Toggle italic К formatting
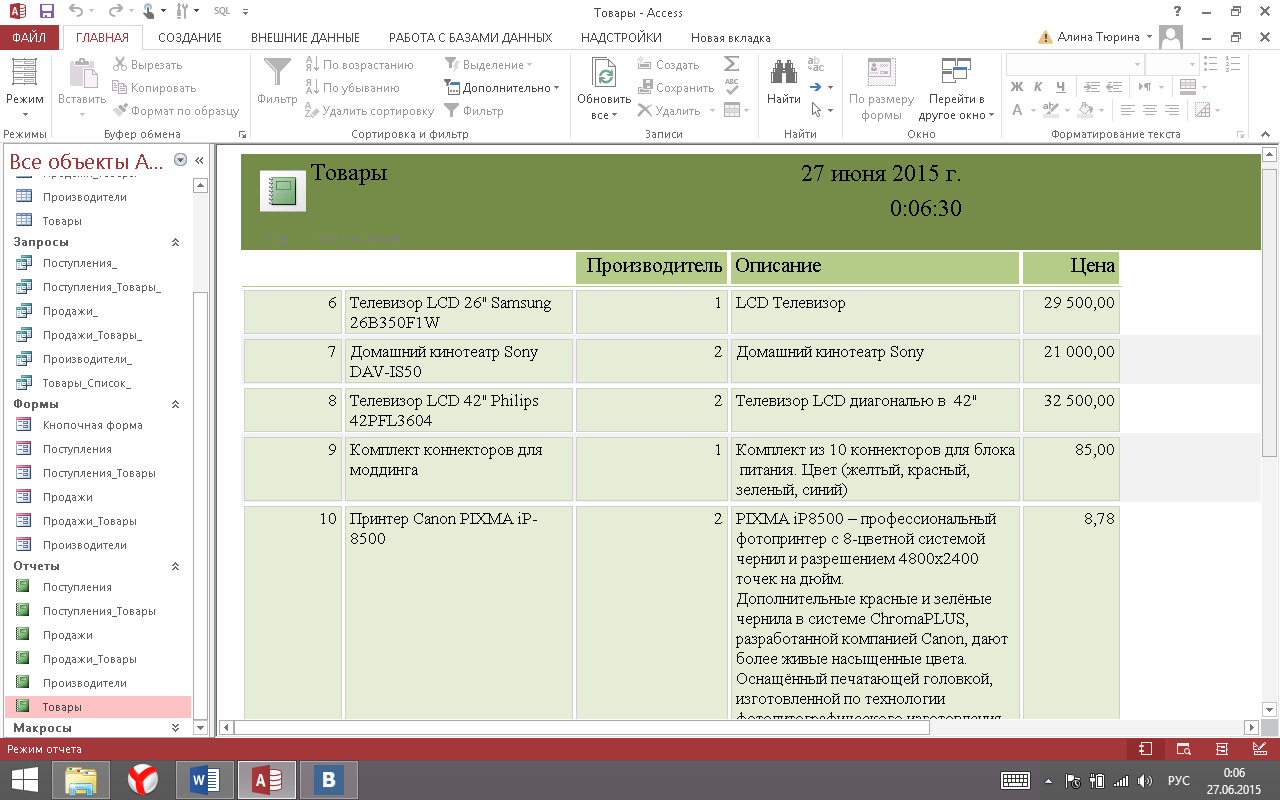This screenshot has height=800, width=1280. [1038, 87]
